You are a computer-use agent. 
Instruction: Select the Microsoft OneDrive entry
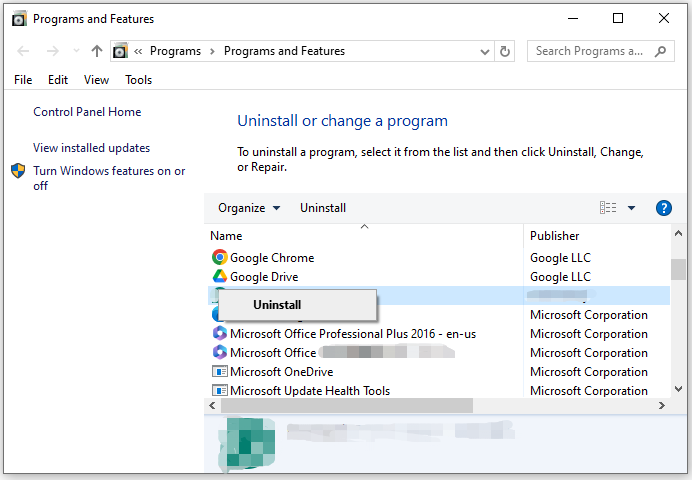coord(281,372)
